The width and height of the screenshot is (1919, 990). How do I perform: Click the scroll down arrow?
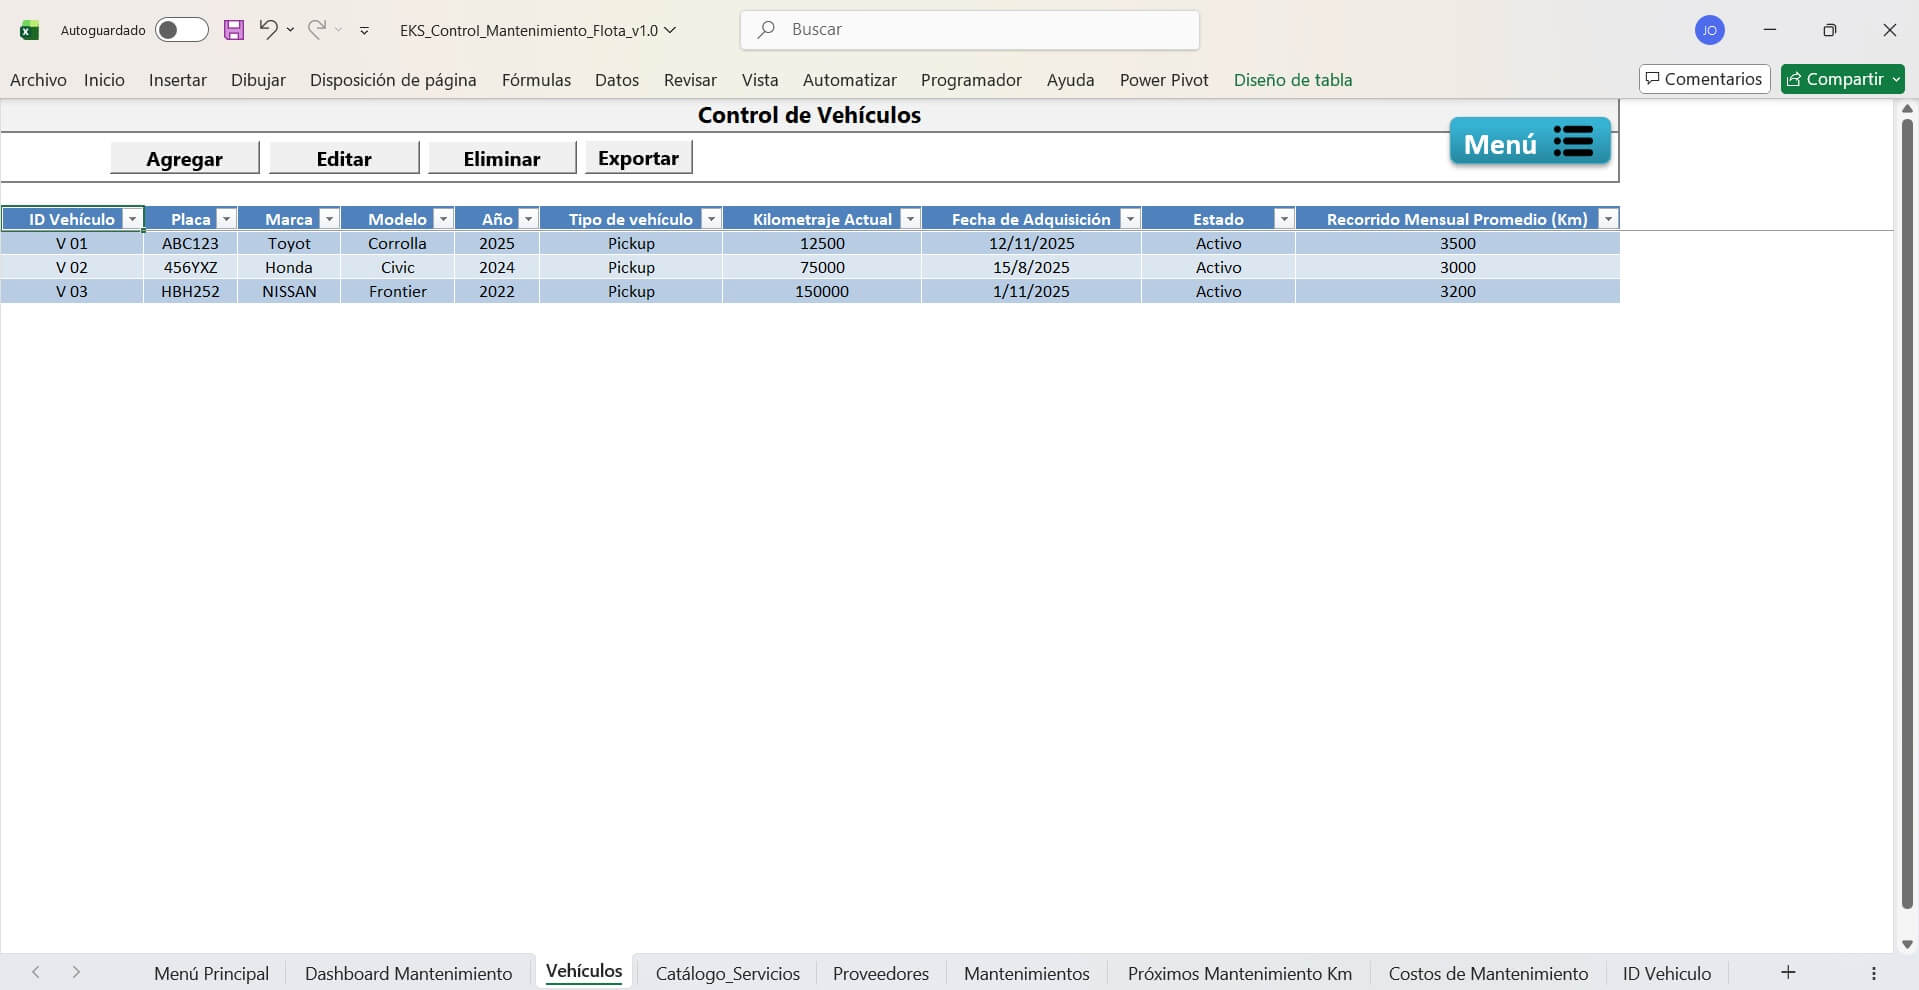[1907, 944]
